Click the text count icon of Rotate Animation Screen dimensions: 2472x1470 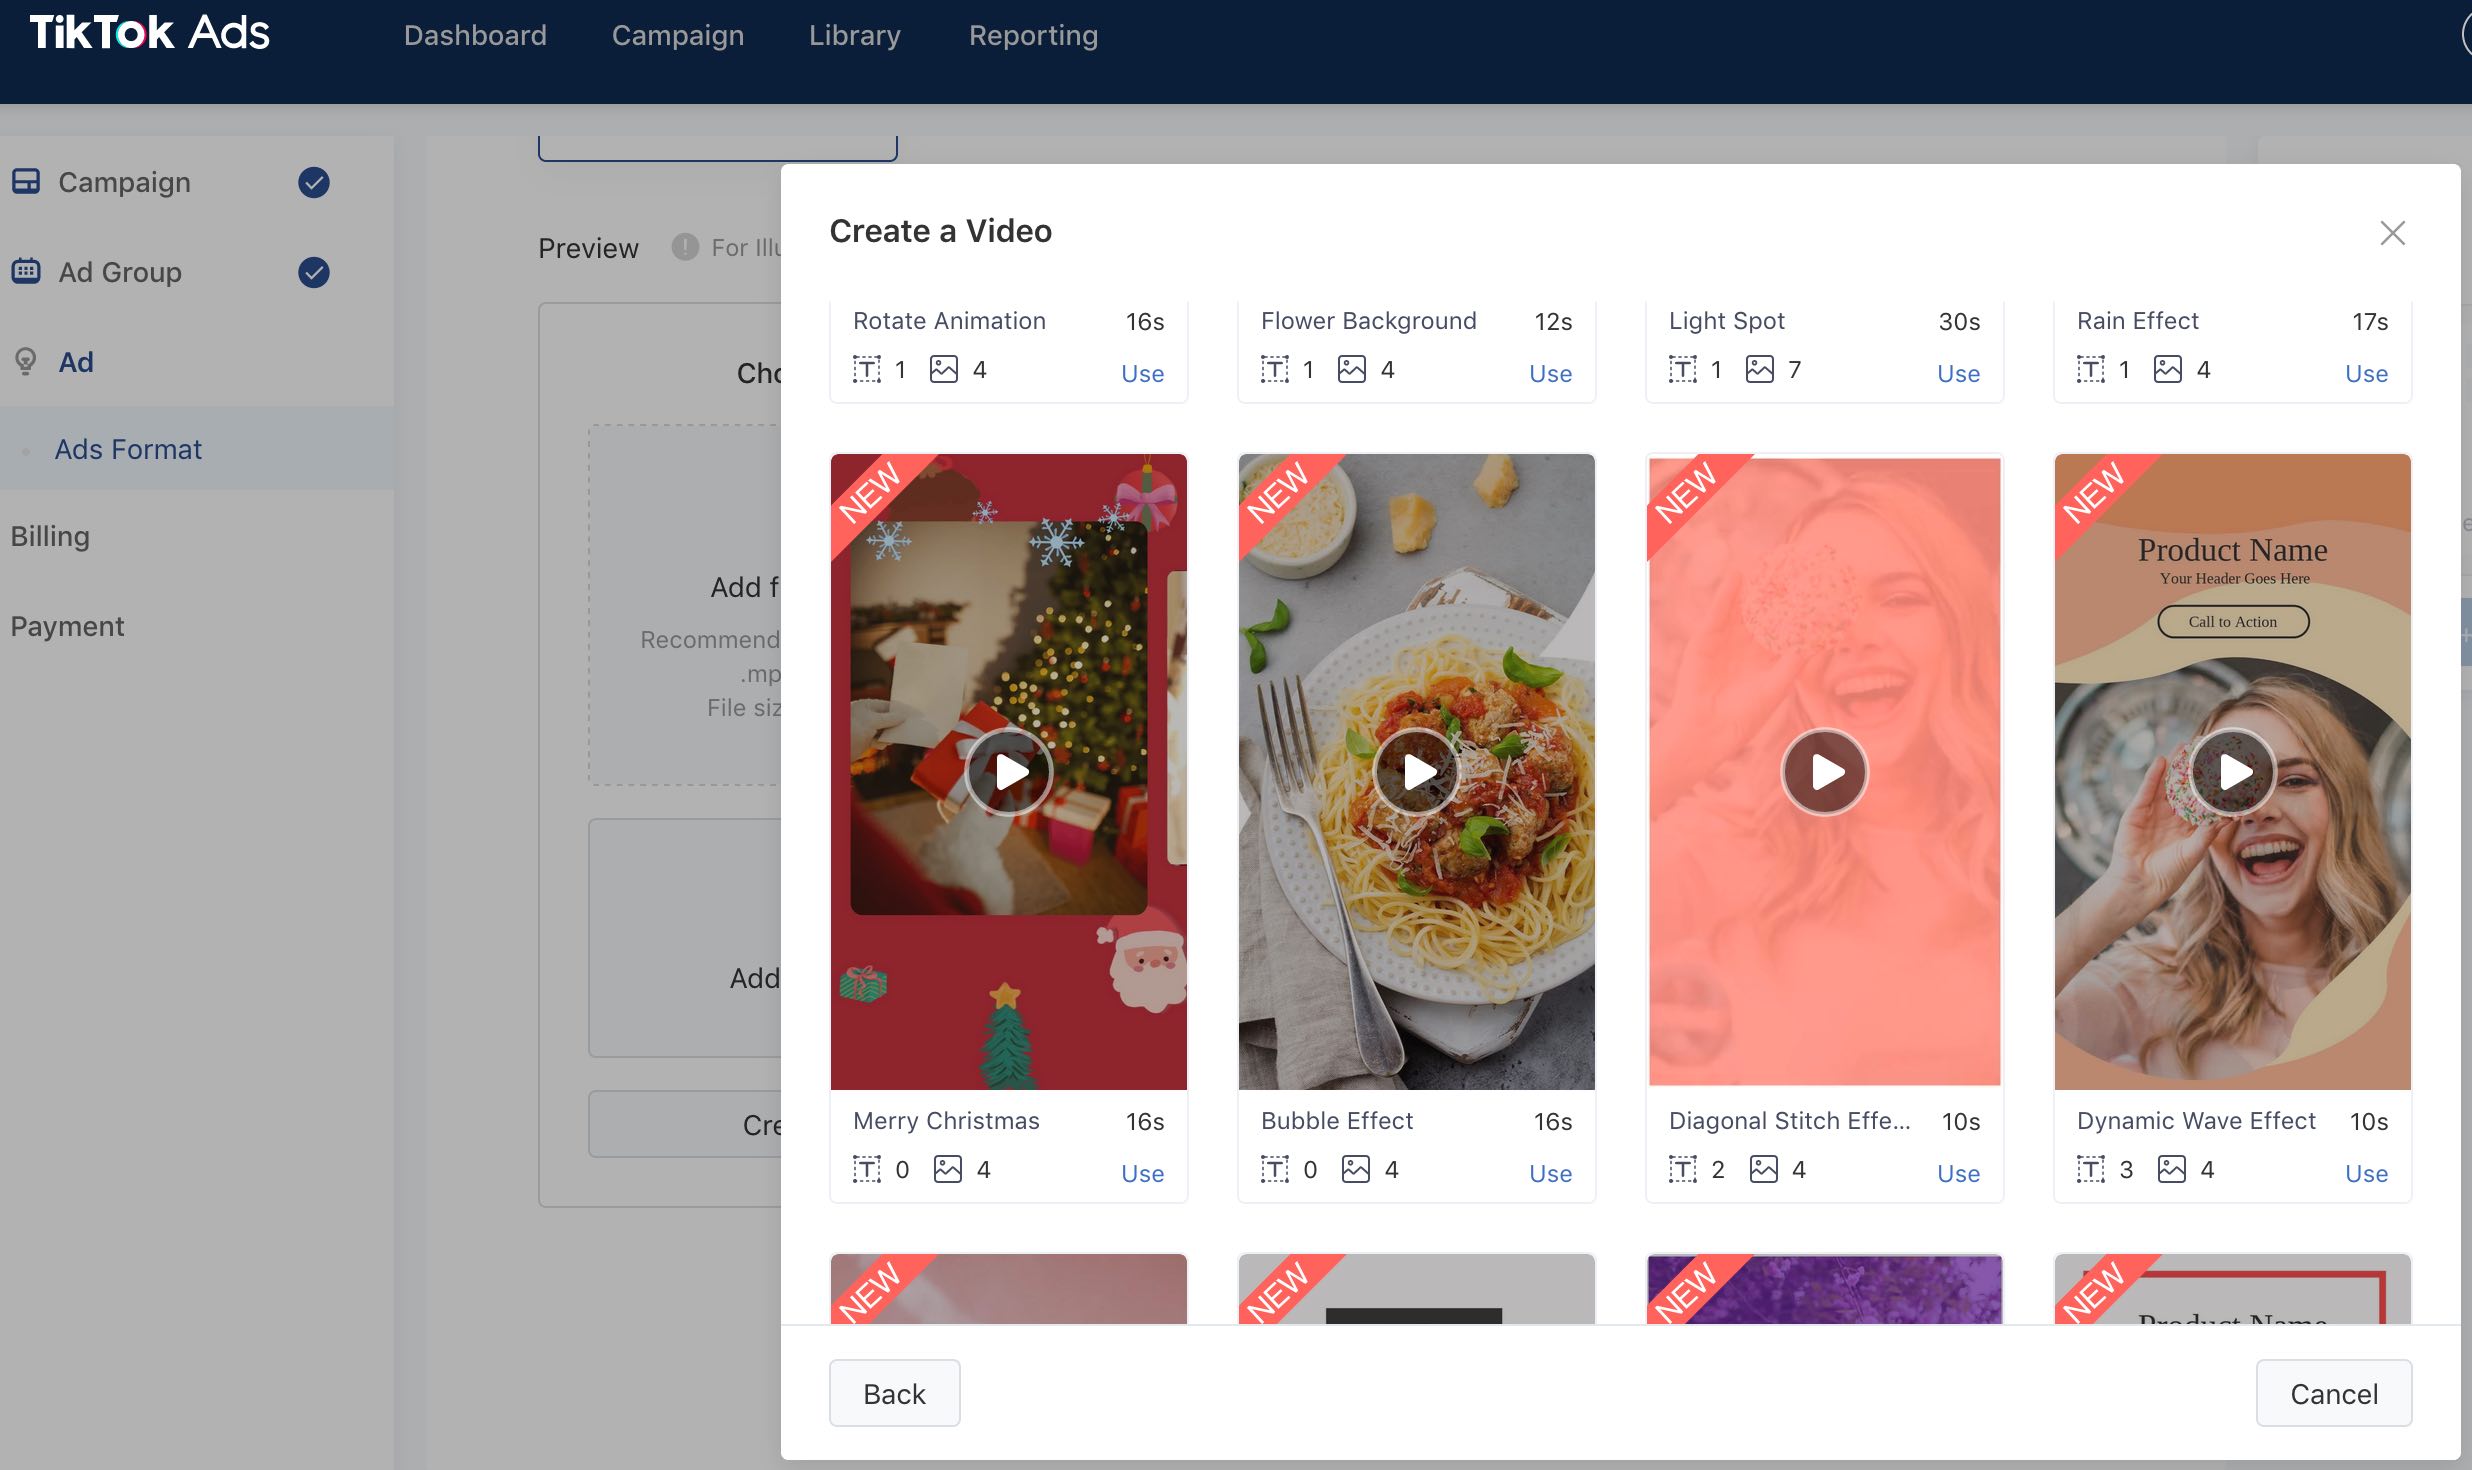point(867,370)
